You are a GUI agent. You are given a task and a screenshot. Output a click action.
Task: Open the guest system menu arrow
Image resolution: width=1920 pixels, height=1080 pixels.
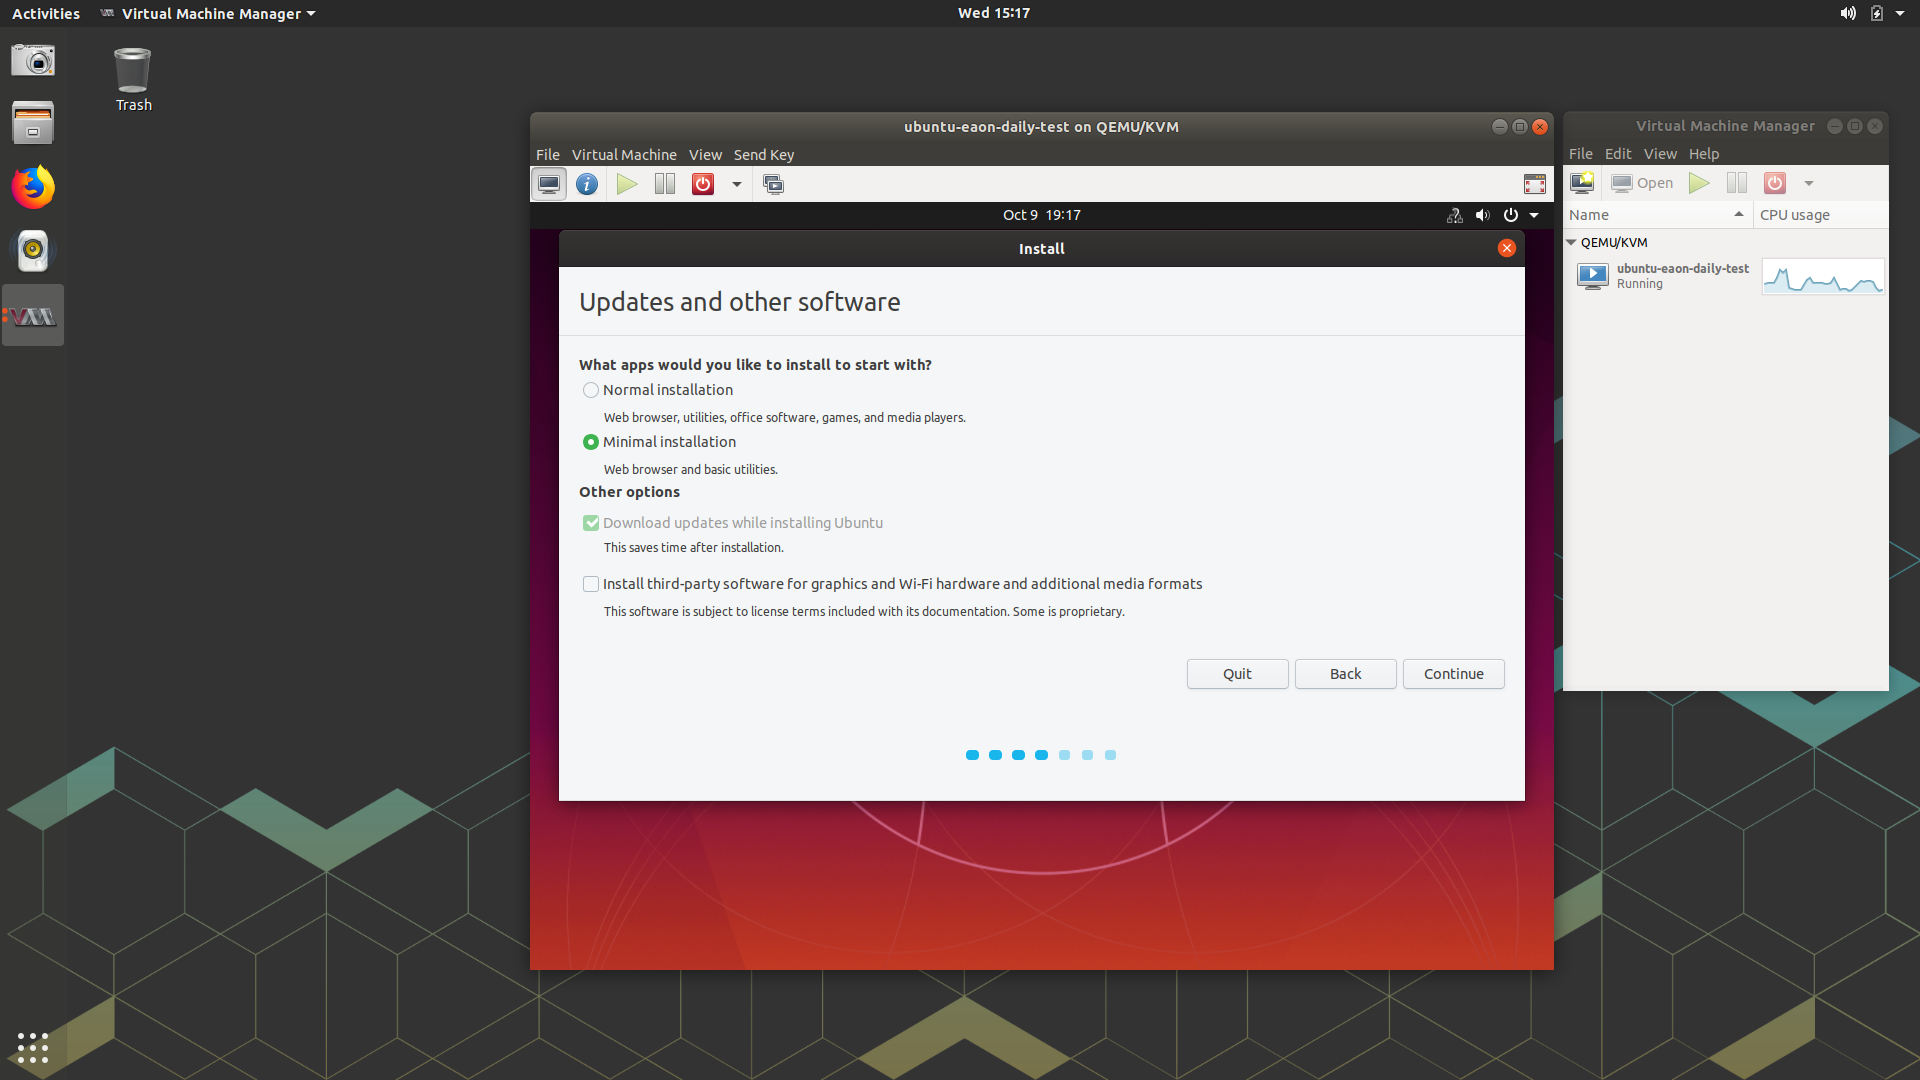point(1534,215)
